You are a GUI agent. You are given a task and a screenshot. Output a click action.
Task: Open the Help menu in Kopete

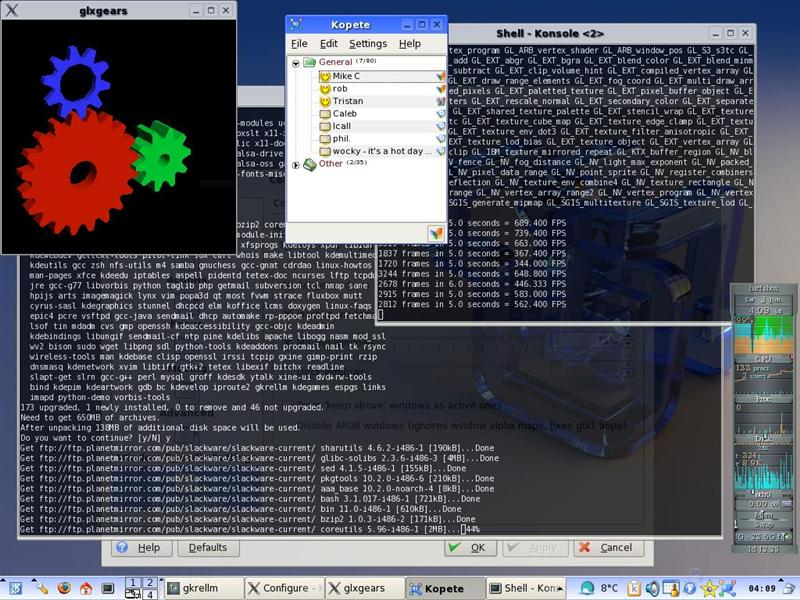410,44
